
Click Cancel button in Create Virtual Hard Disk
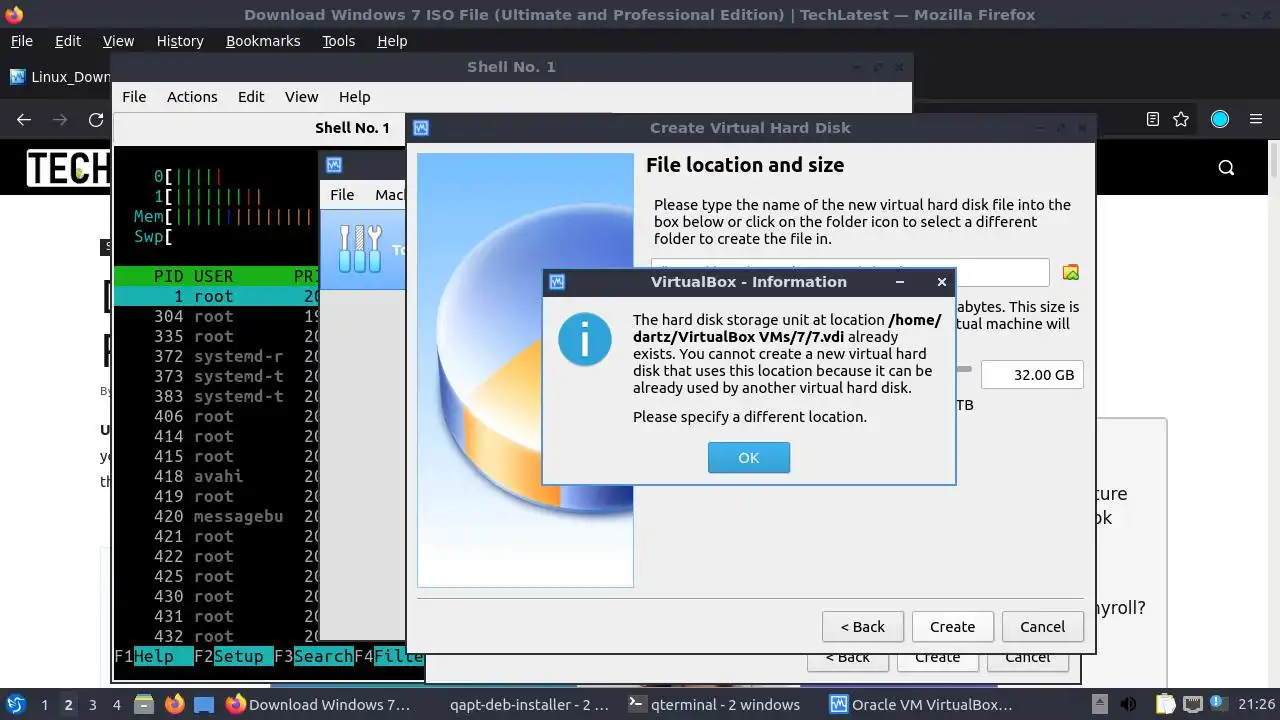click(x=1042, y=627)
